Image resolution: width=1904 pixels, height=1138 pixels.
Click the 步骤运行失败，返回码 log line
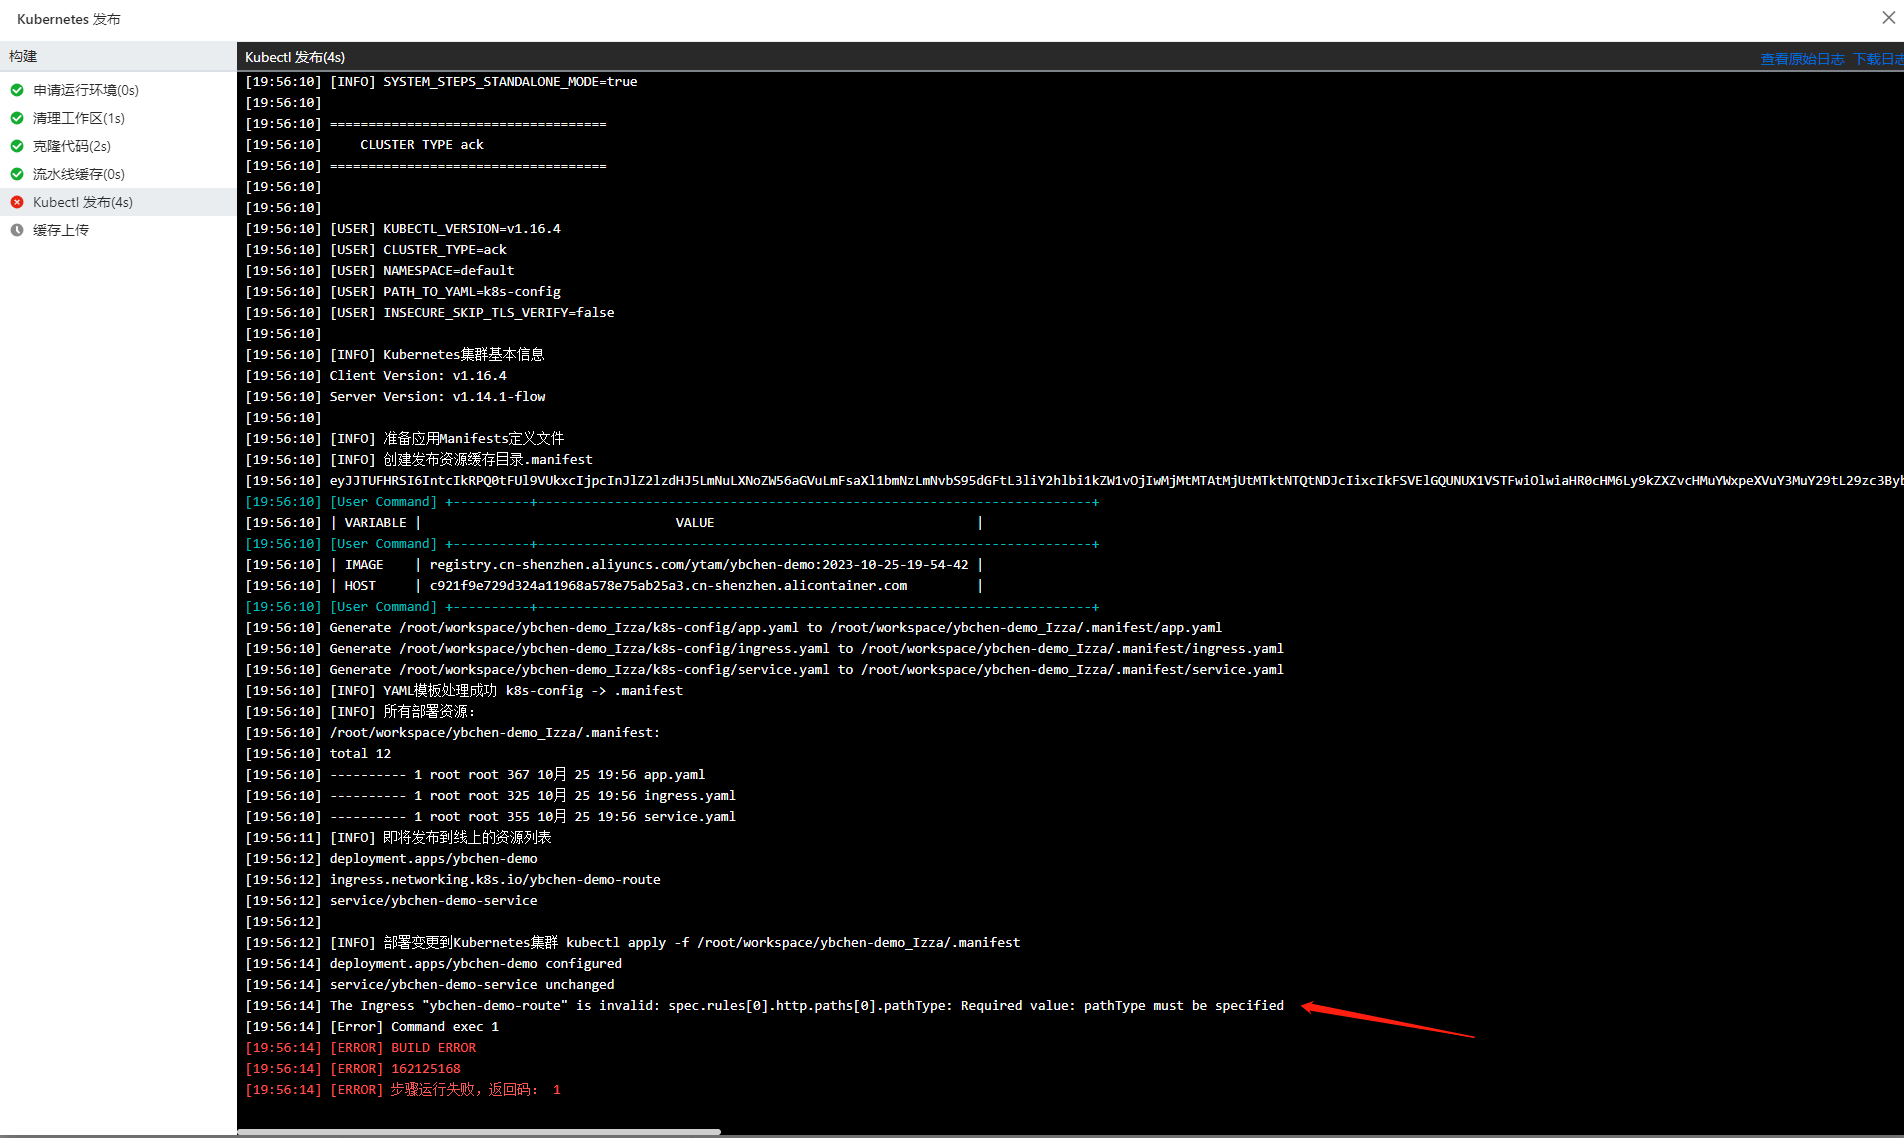click(403, 1090)
